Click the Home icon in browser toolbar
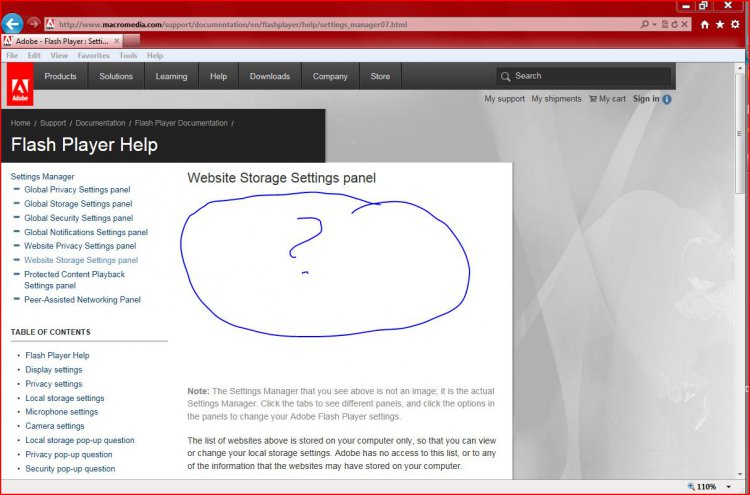750x495 pixels. (x=705, y=24)
